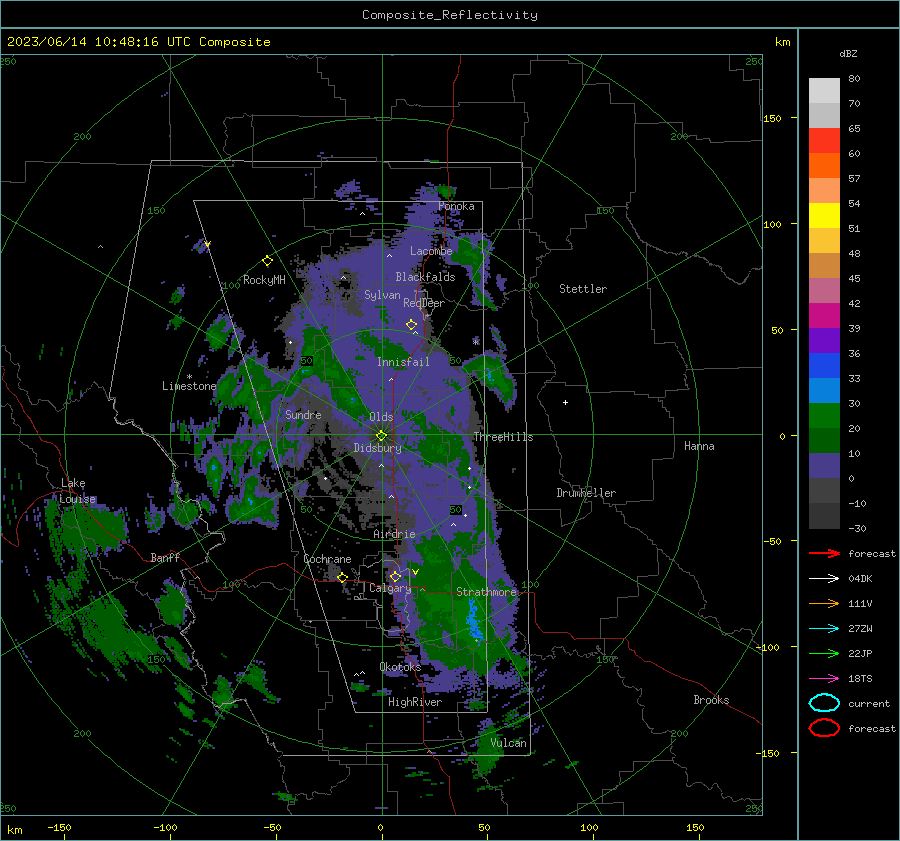This screenshot has width=900, height=841.
Task: Select the dark green 10-20 dBZ swatch
Action: 824,440
